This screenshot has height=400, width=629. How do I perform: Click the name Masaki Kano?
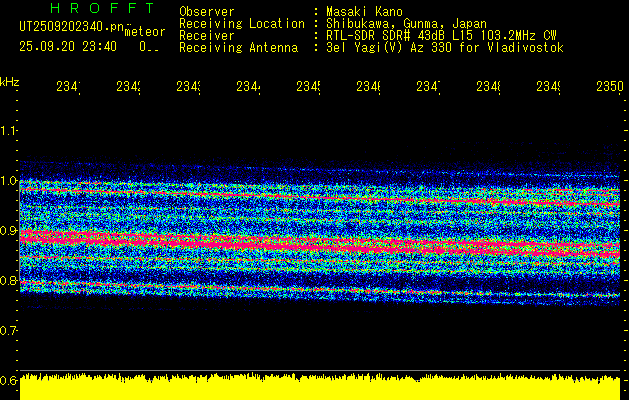[364, 11]
